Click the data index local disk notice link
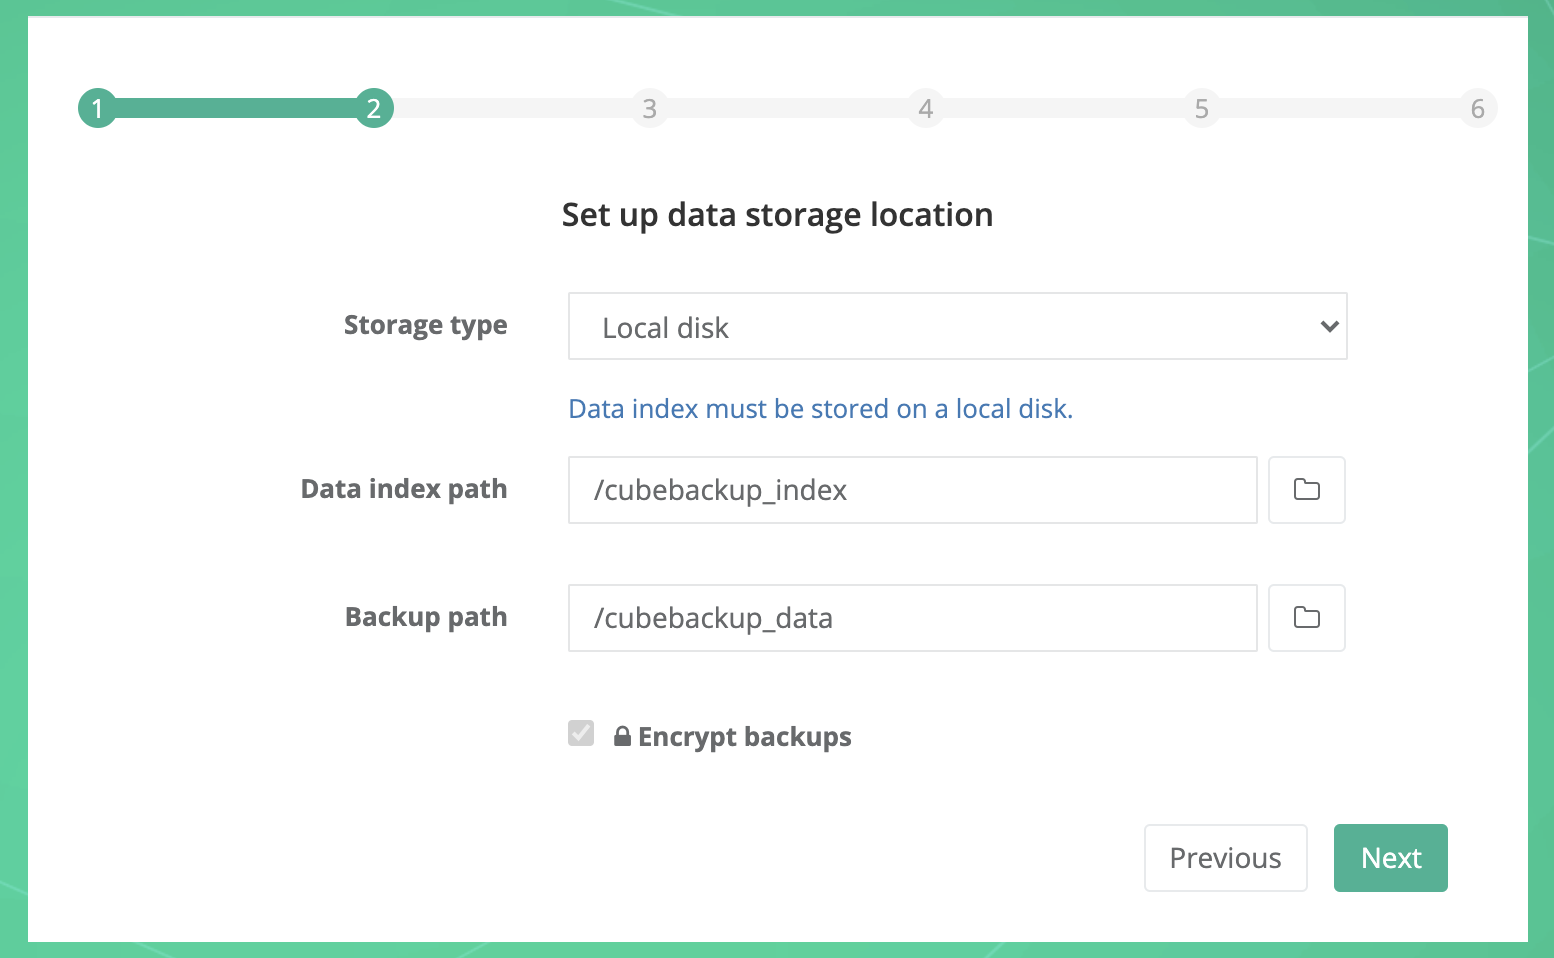Screen dimensions: 1554x958 click(820, 408)
